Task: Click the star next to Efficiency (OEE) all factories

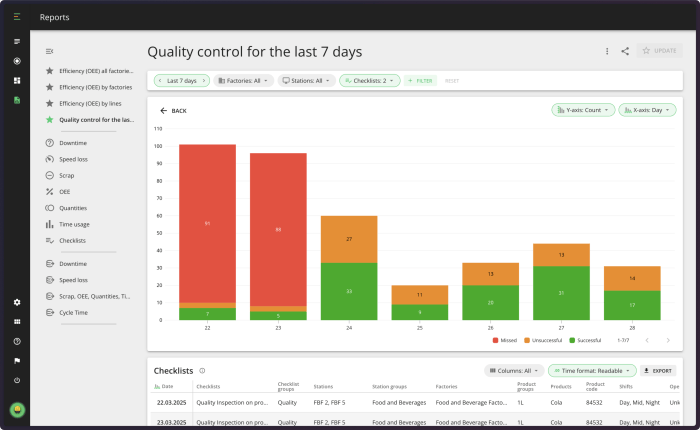Action: click(x=50, y=71)
